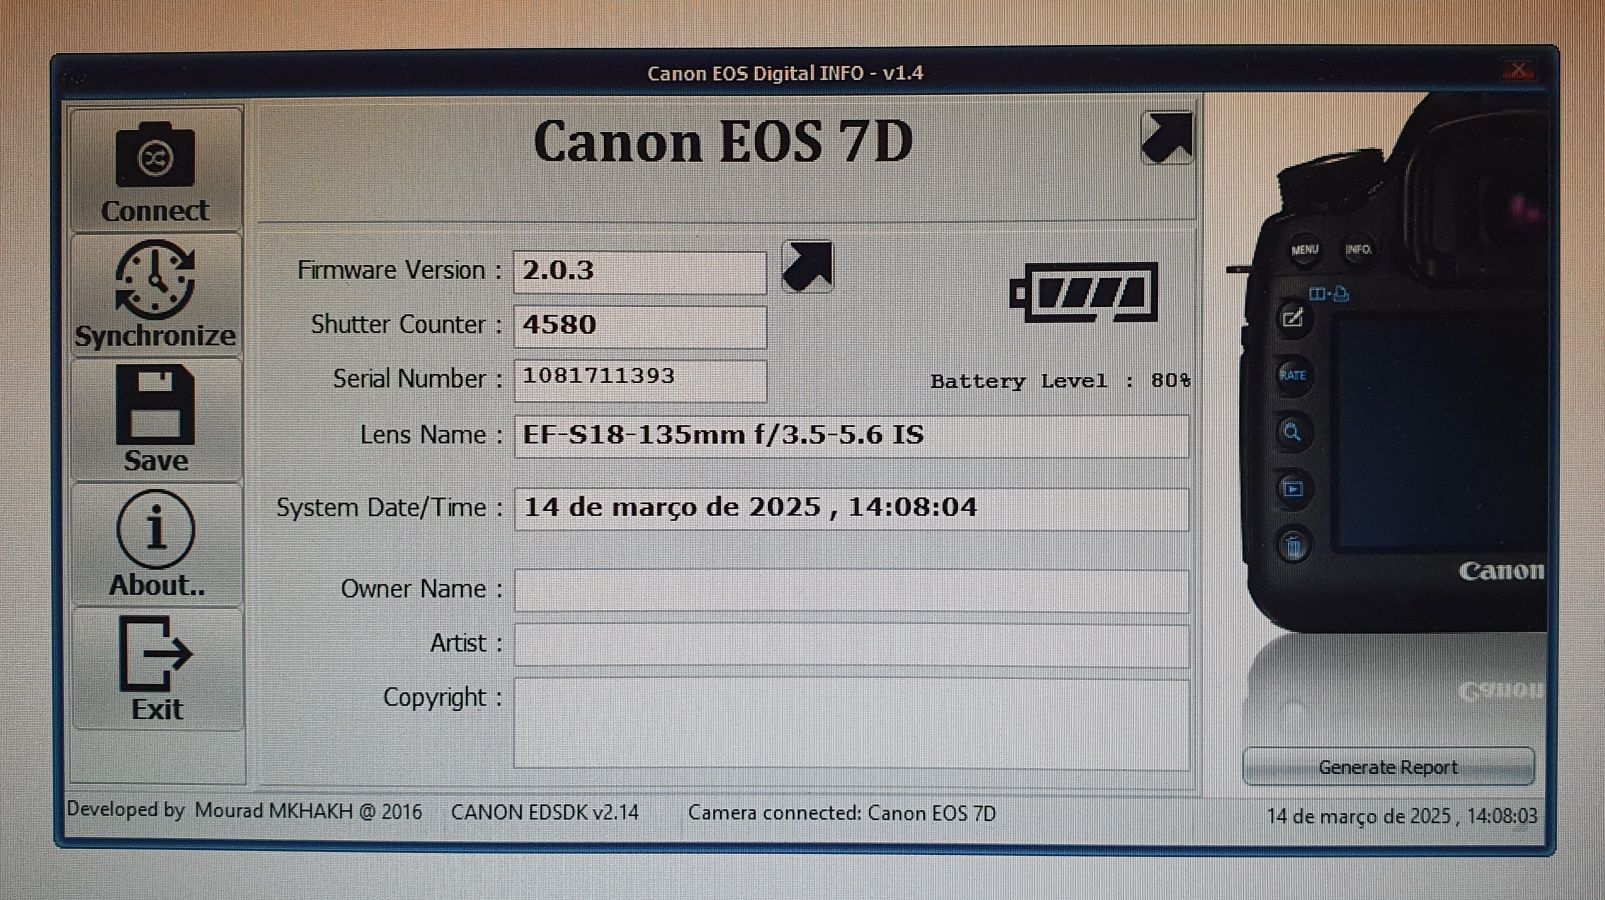1605x900 pixels.
Task: Open the About info icon
Action: click(155, 529)
